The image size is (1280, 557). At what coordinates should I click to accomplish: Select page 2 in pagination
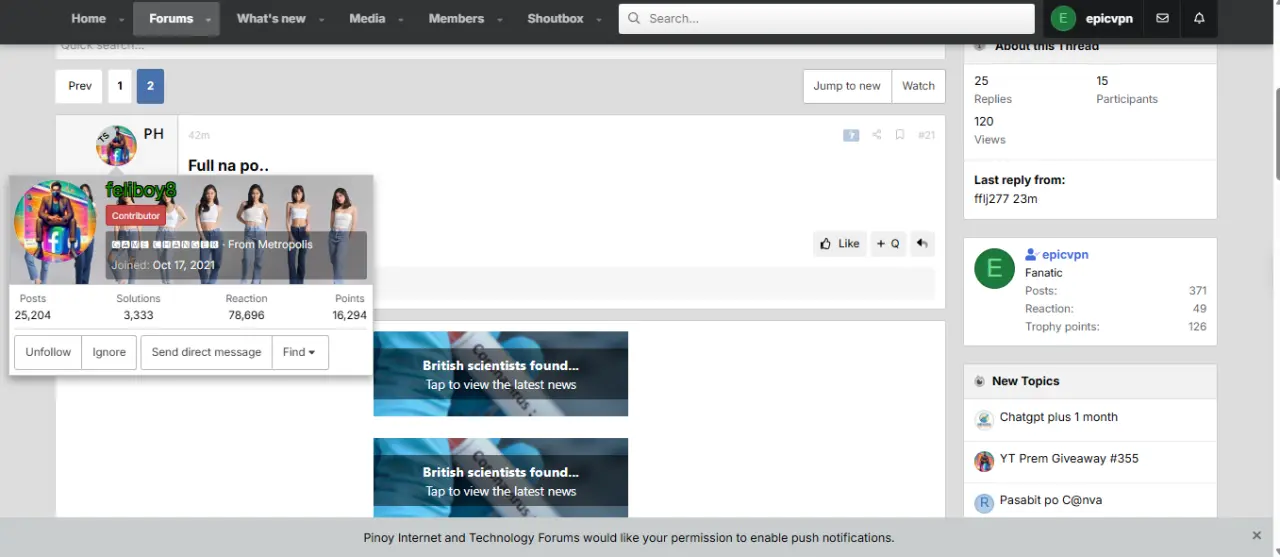point(150,86)
